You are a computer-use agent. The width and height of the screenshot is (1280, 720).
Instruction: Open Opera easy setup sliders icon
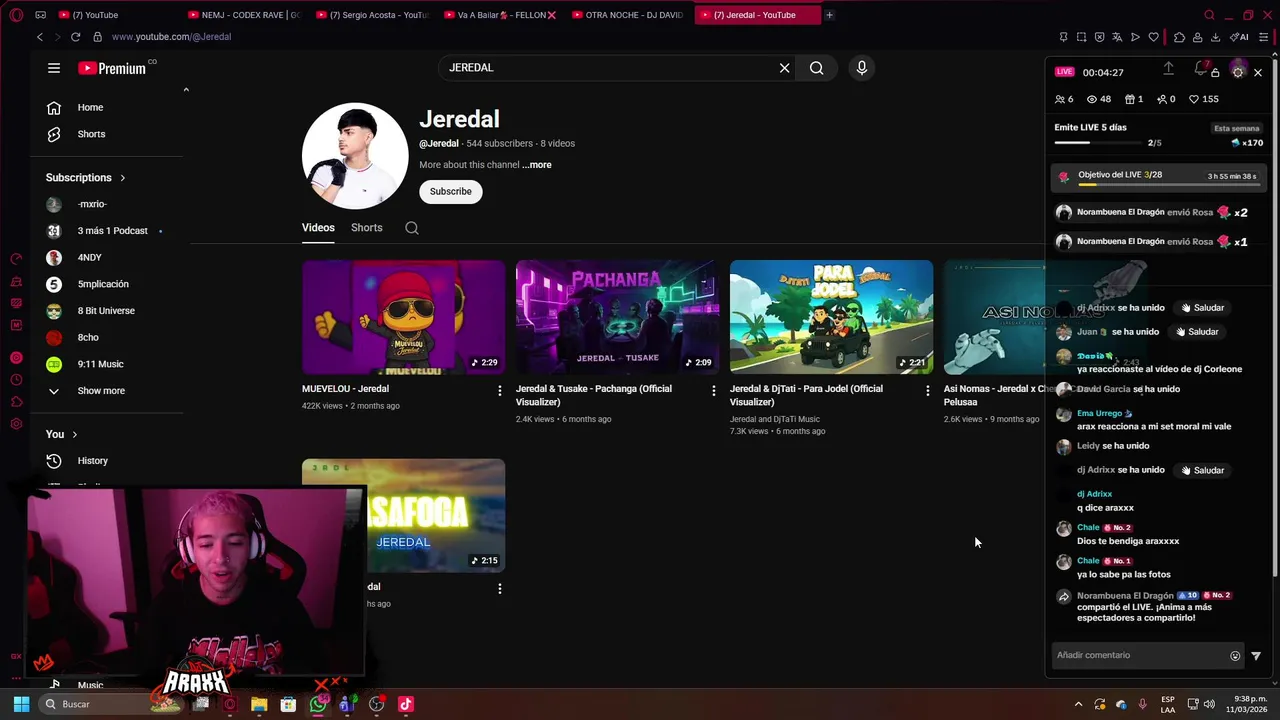pyautogui.click(x=1264, y=37)
